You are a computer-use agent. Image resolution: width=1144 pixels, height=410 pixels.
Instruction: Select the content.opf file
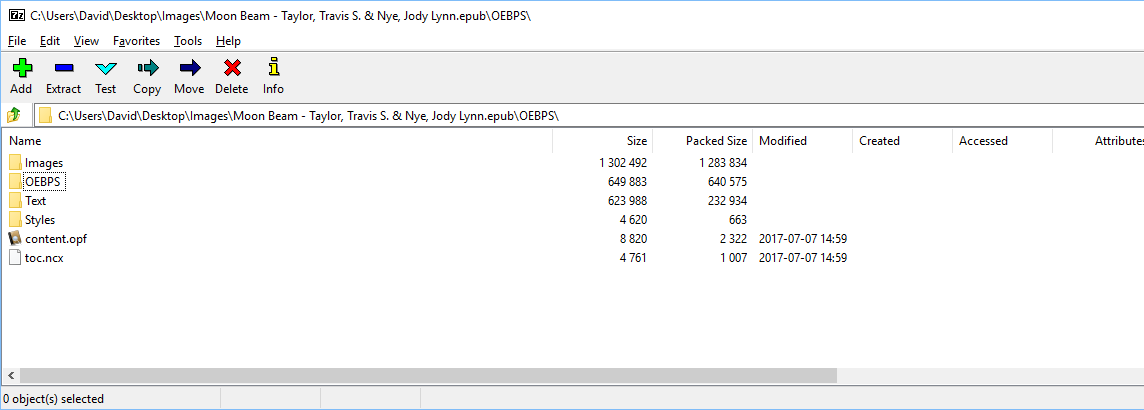click(56, 239)
